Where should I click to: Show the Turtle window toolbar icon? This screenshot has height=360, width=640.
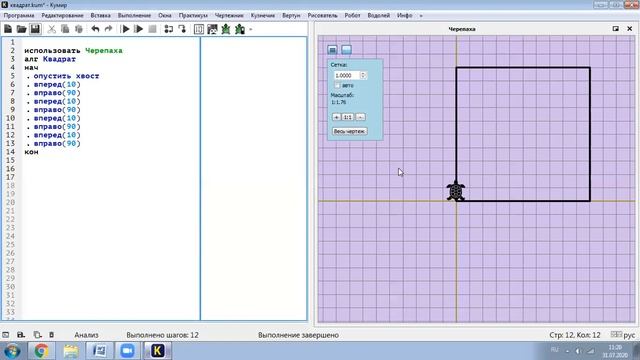(x=226, y=29)
